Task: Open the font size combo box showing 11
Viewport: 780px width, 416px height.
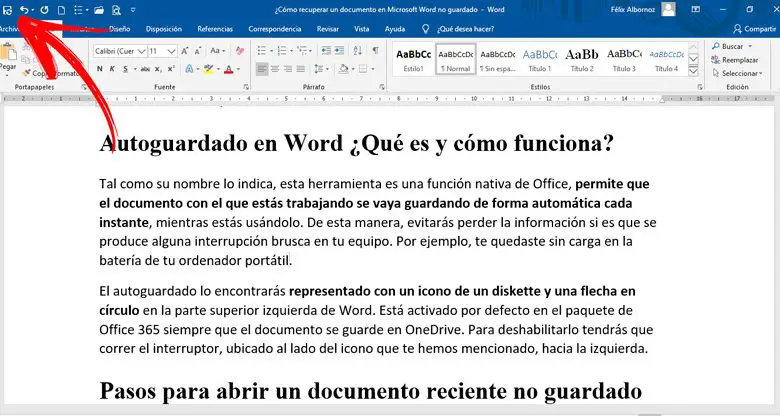Action: point(162,51)
